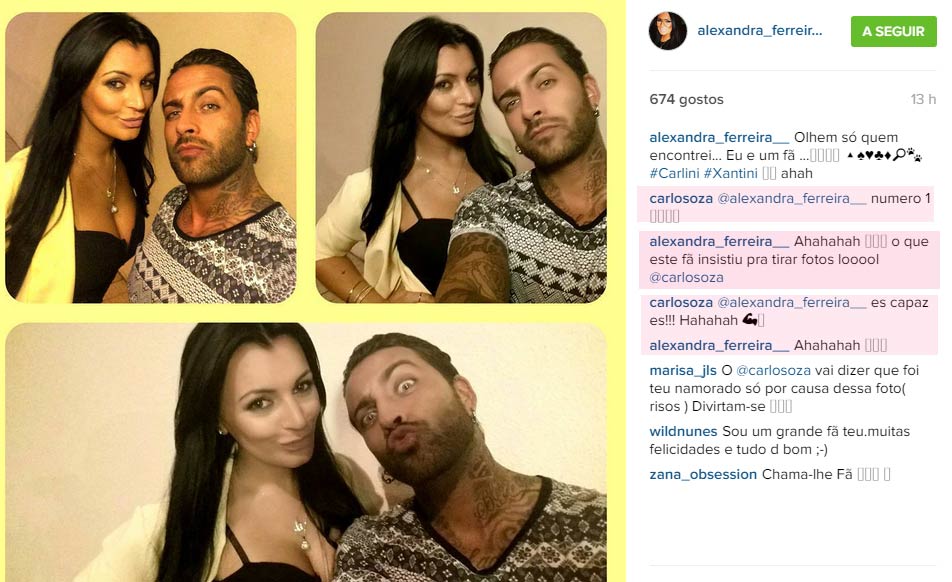Click @carlosoza mention in marisa_jls comment
Image resolution: width=952 pixels, height=582 pixels.
tap(773, 370)
